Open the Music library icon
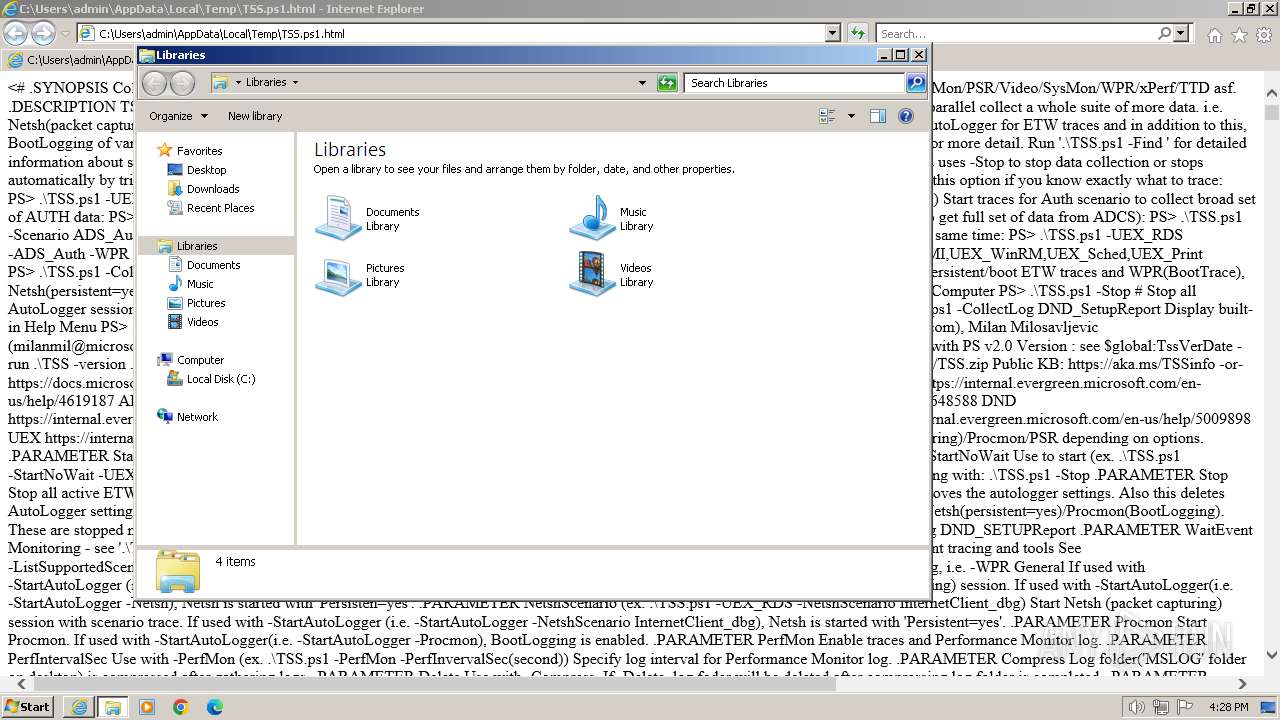Image resolution: width=1280 pixels, height=720 pixels. [592, 218]
